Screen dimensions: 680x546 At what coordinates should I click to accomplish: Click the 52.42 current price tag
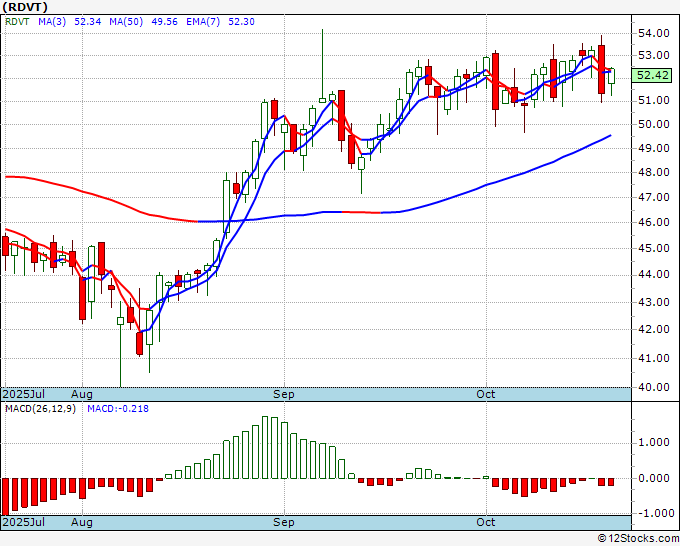click(x=652, y=75)
